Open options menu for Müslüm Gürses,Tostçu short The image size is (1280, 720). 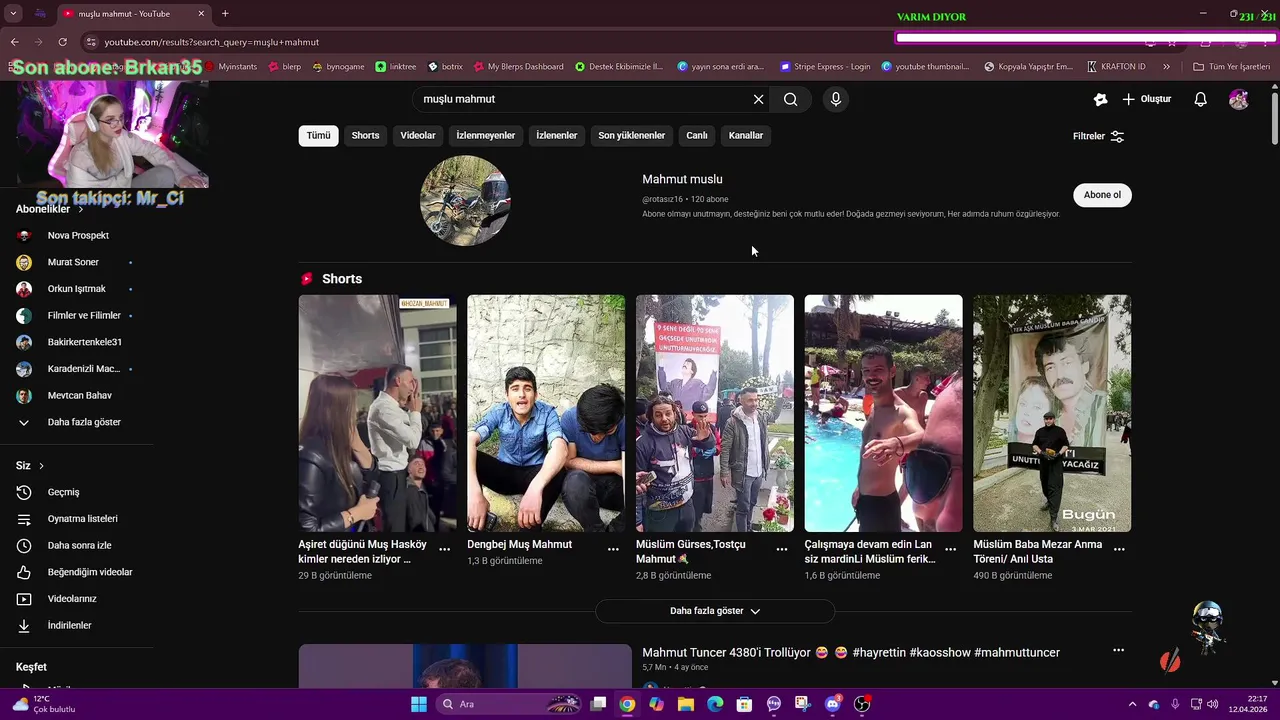point(782,549)
